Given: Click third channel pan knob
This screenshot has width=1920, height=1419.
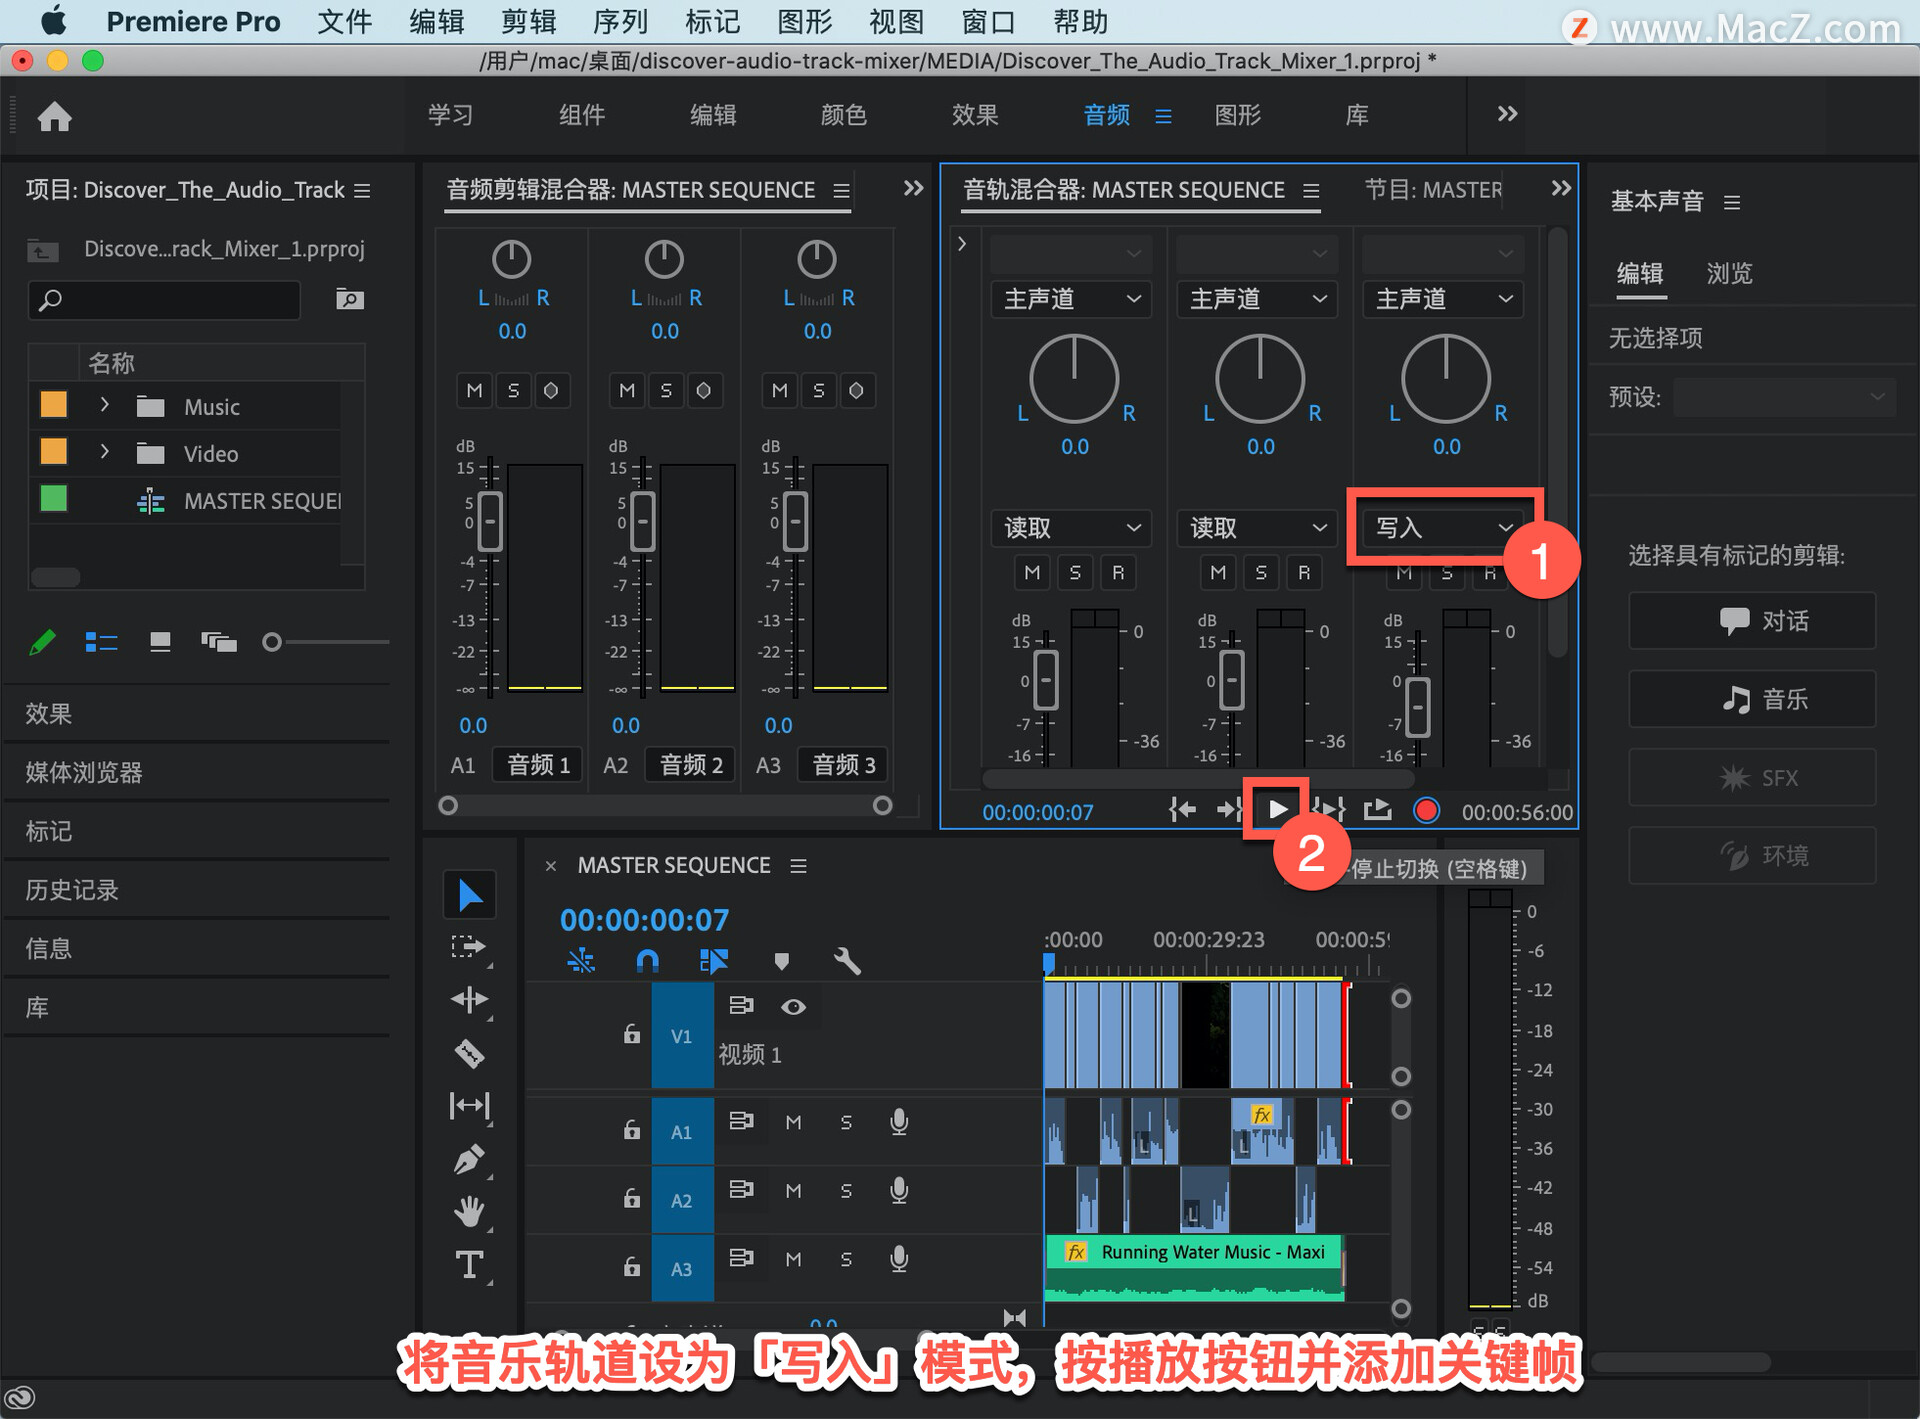Looking at the screenshot, I should click(1445, 379).
